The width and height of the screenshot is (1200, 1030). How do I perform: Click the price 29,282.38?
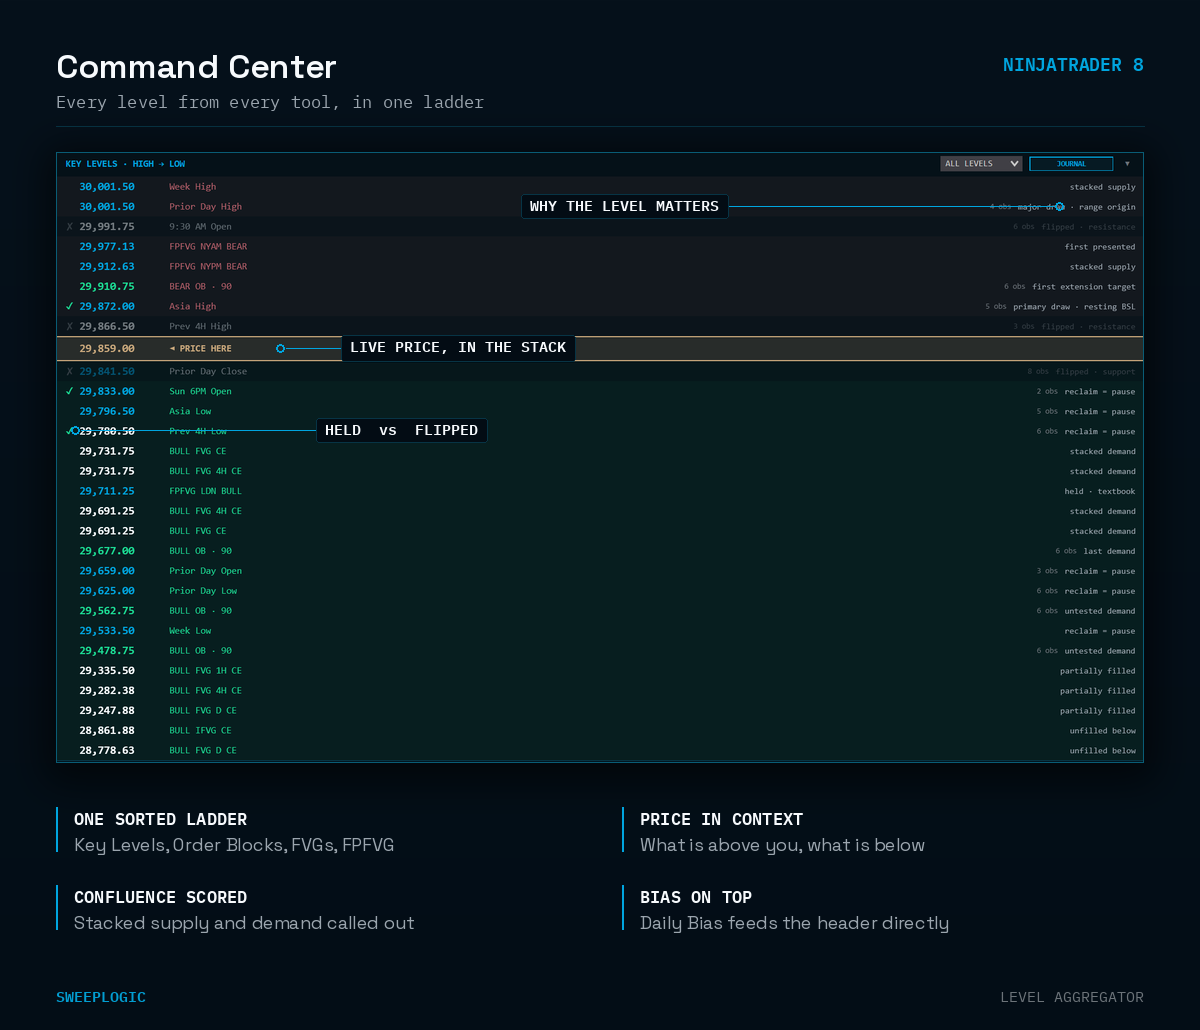(107, 691)
